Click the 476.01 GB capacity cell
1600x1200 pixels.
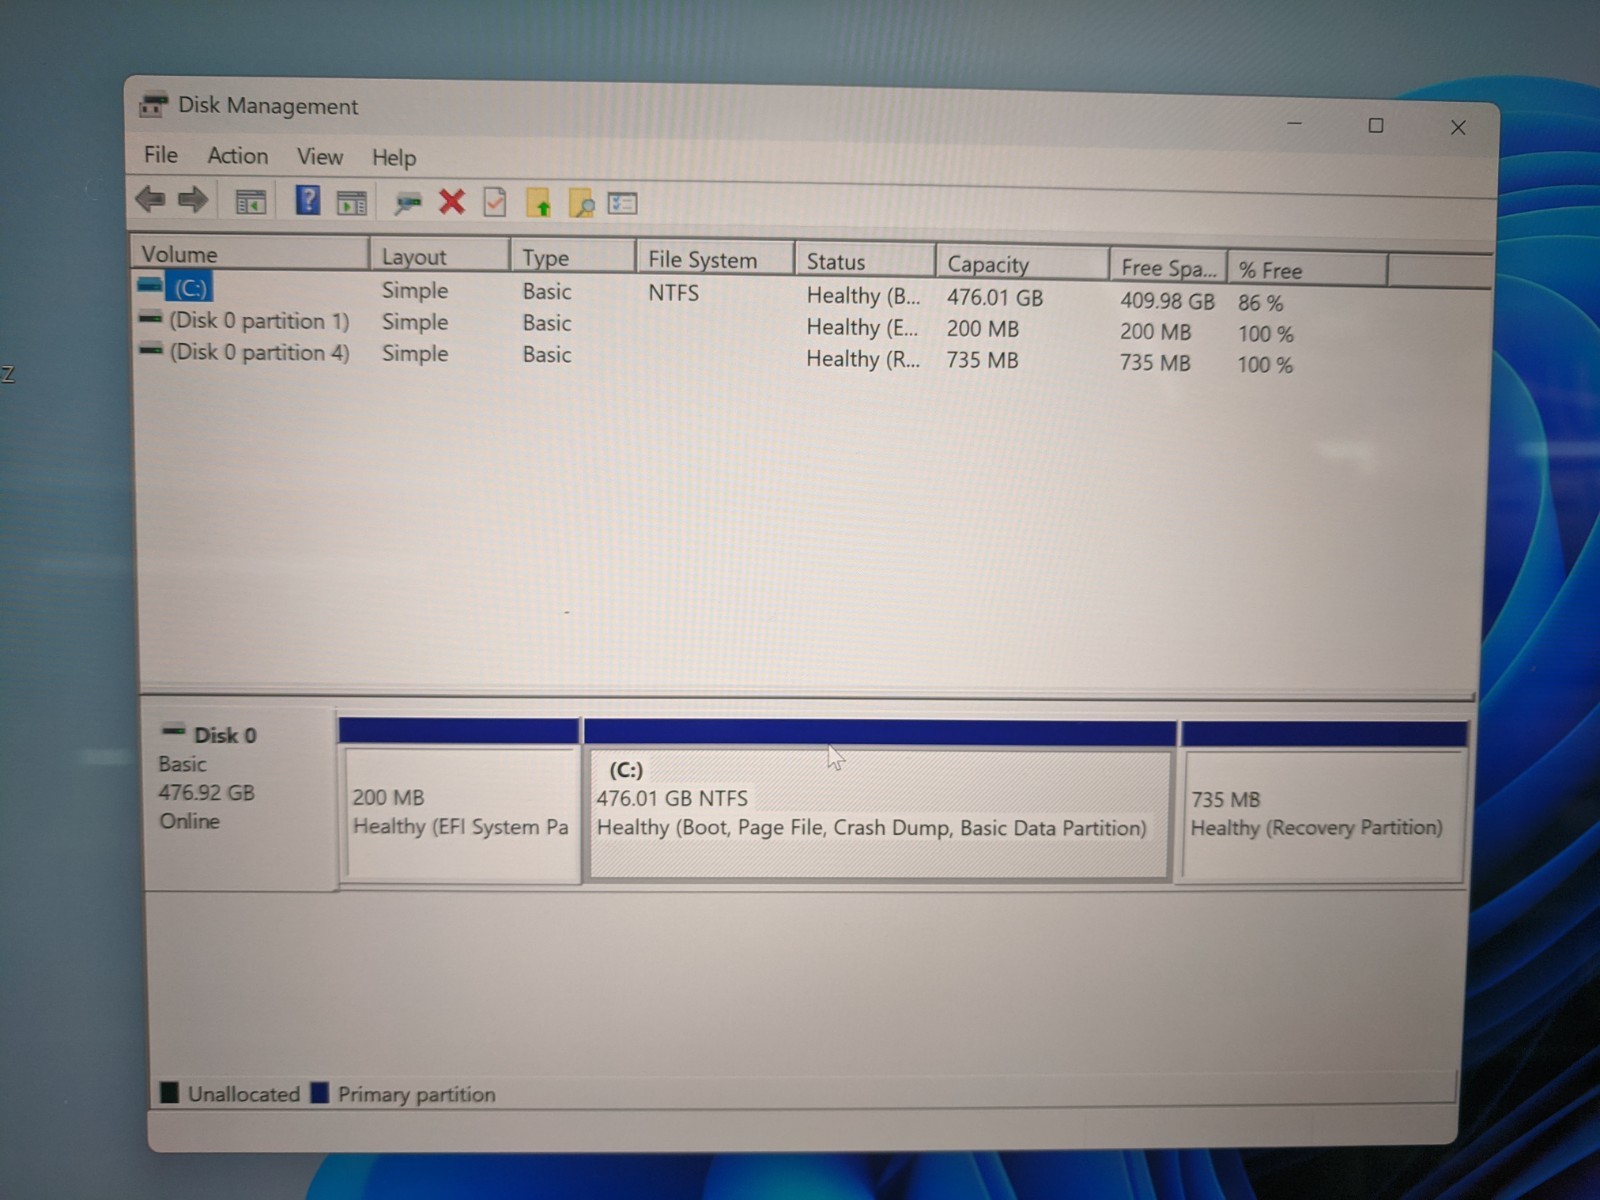[x=995, y=298]
